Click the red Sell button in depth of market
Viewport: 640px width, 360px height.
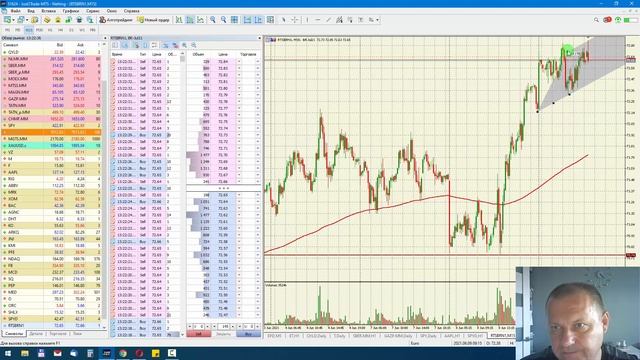pyautogui.click(x=199, y=334)
